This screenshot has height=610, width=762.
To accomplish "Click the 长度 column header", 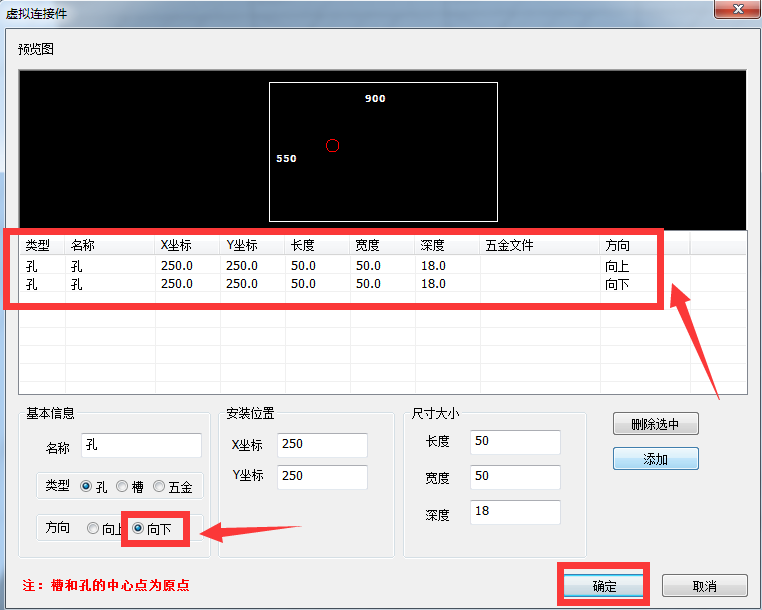I will (x=318, y=245).
